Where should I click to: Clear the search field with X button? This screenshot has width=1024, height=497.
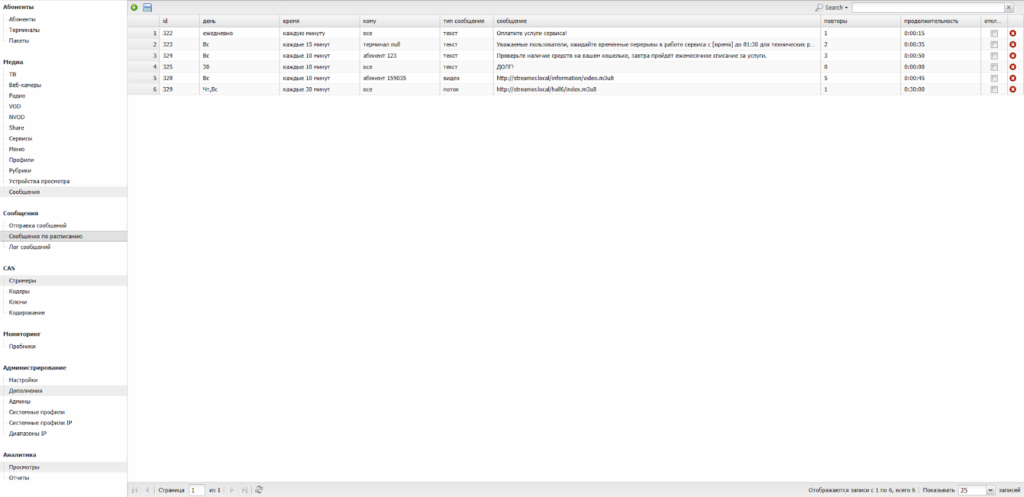pos(1009,7)
